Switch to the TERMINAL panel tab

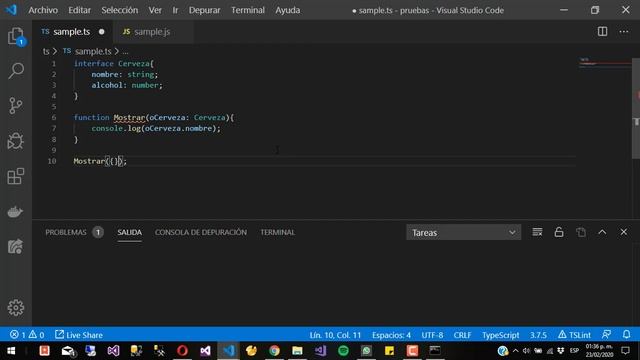pos(278,232)
